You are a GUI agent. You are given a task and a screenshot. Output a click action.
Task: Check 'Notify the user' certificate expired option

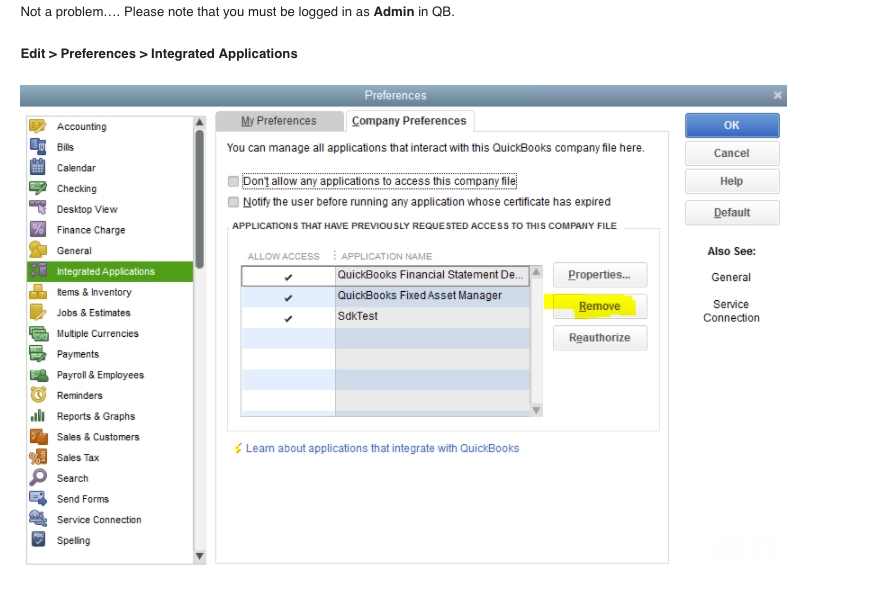click(x=233, y=202)
